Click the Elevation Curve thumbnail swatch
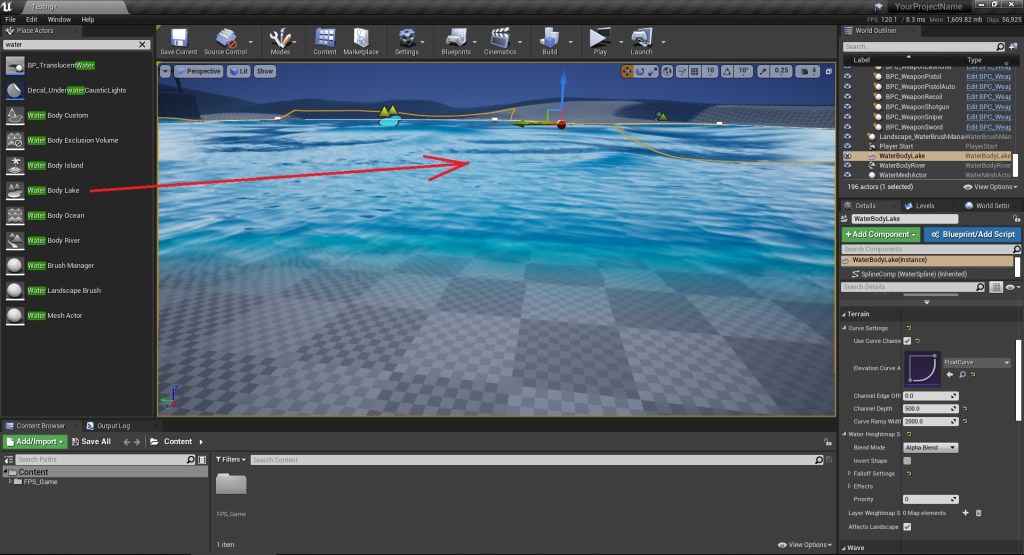This screenshot has height=555, width=1024. point(922,367)
